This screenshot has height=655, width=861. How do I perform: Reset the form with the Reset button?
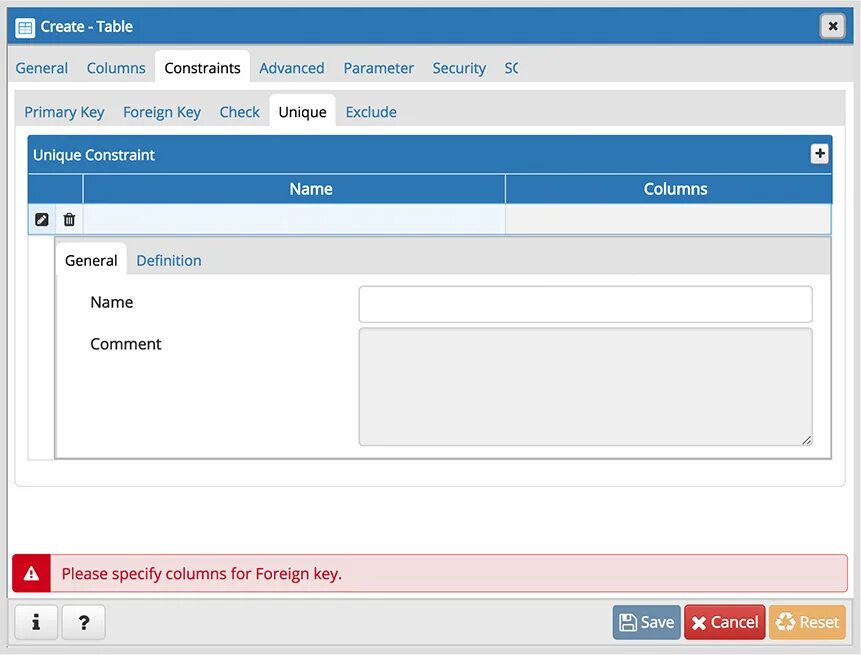point(807,622)
